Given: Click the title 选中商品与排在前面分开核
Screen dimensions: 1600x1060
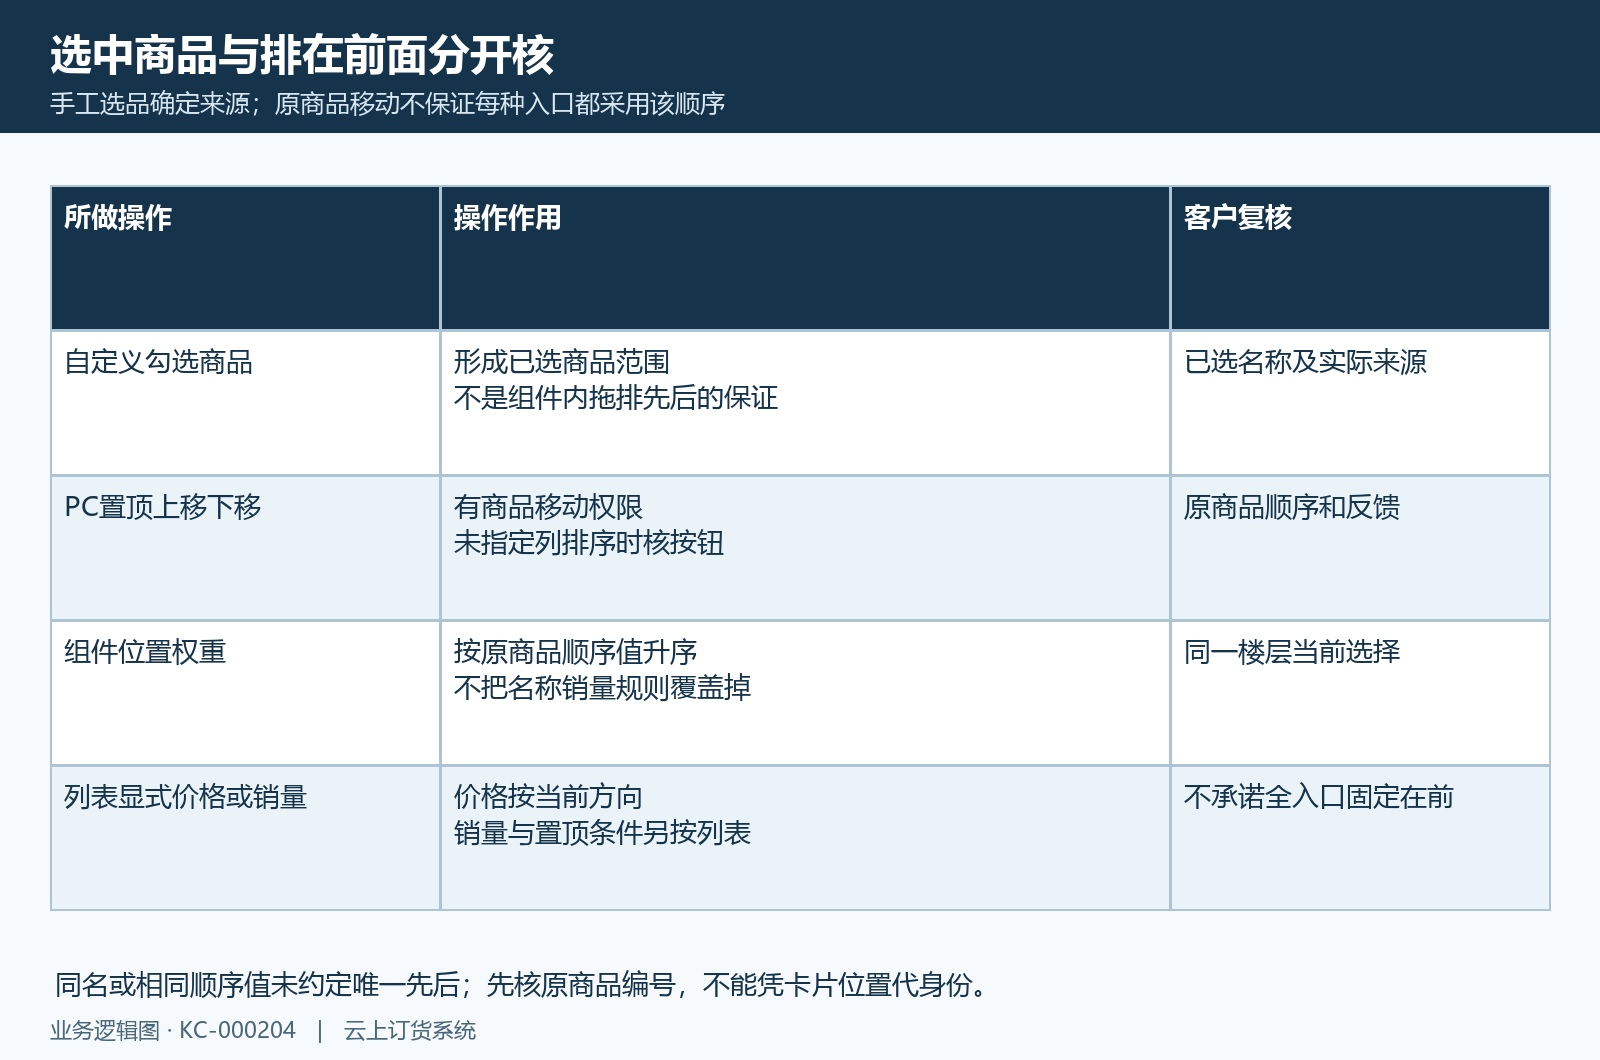Looking at the screenshot, I should point(302,54).
